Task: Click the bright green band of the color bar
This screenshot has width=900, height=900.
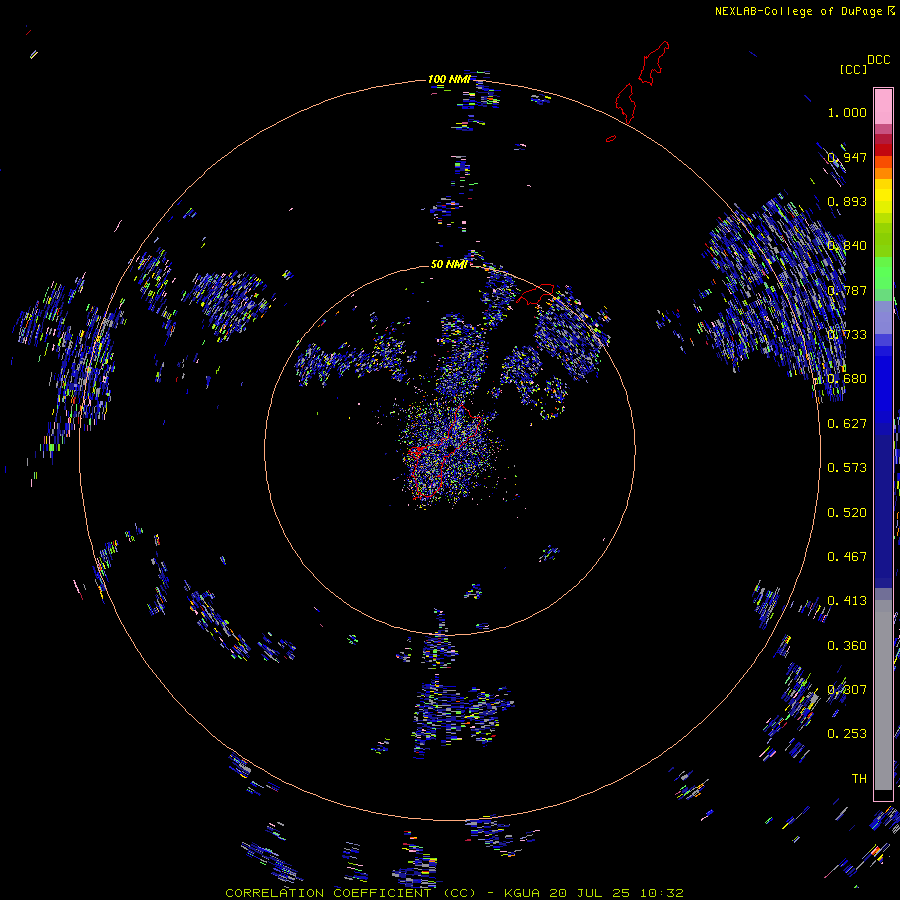Action: tap(883, 273)
